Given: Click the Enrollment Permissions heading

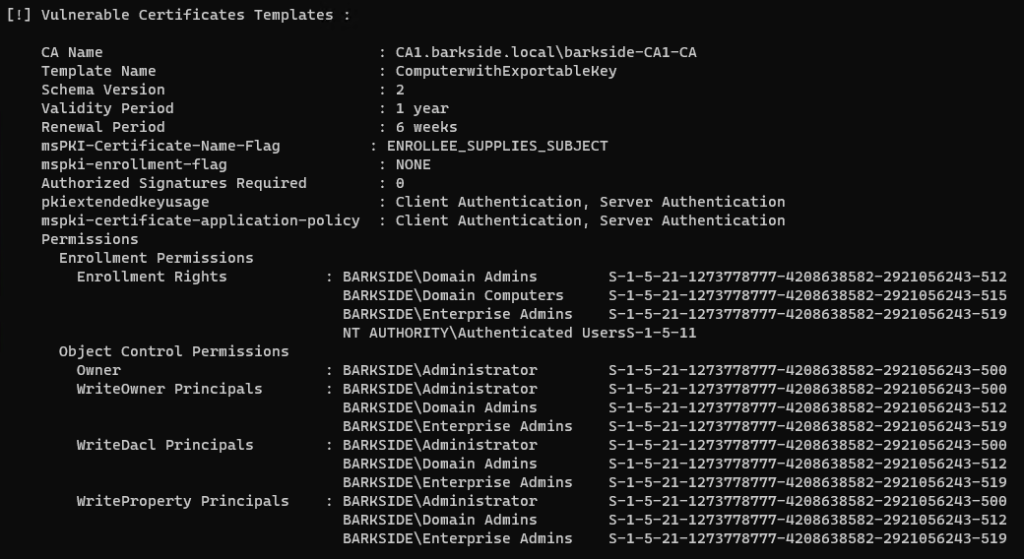Looking at the screenshot, I should click(x=156, y=258).
